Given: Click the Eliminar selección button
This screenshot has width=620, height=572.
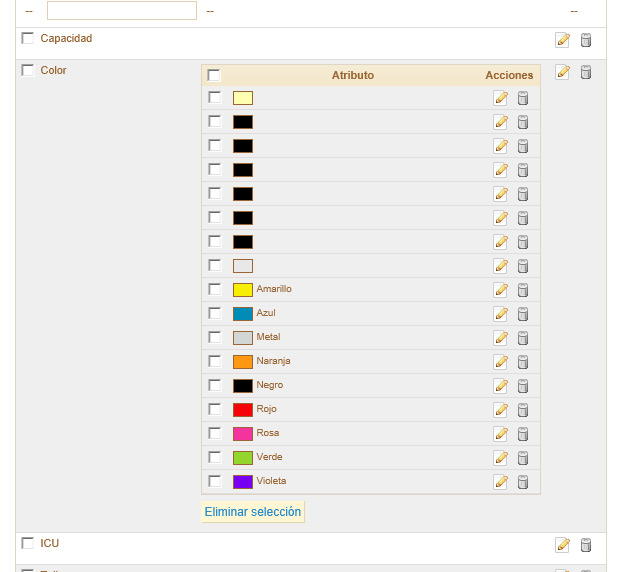Looking at the screenshot, I should [x=253, y=512].
